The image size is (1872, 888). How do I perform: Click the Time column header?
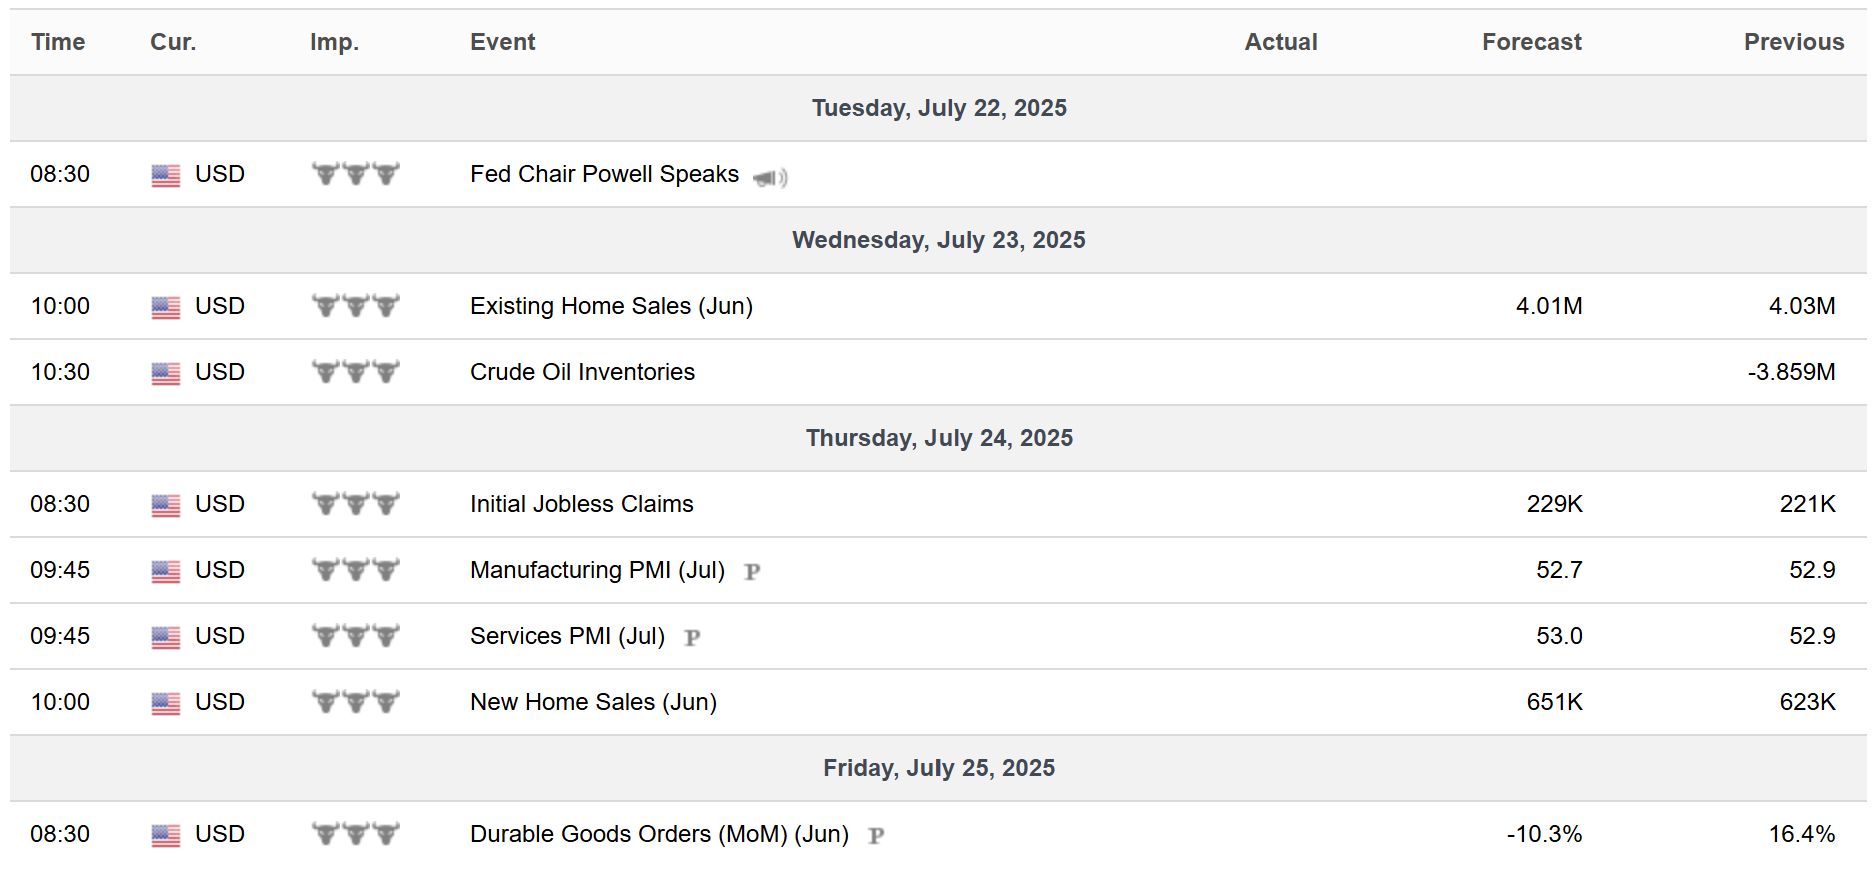(58, 42)
